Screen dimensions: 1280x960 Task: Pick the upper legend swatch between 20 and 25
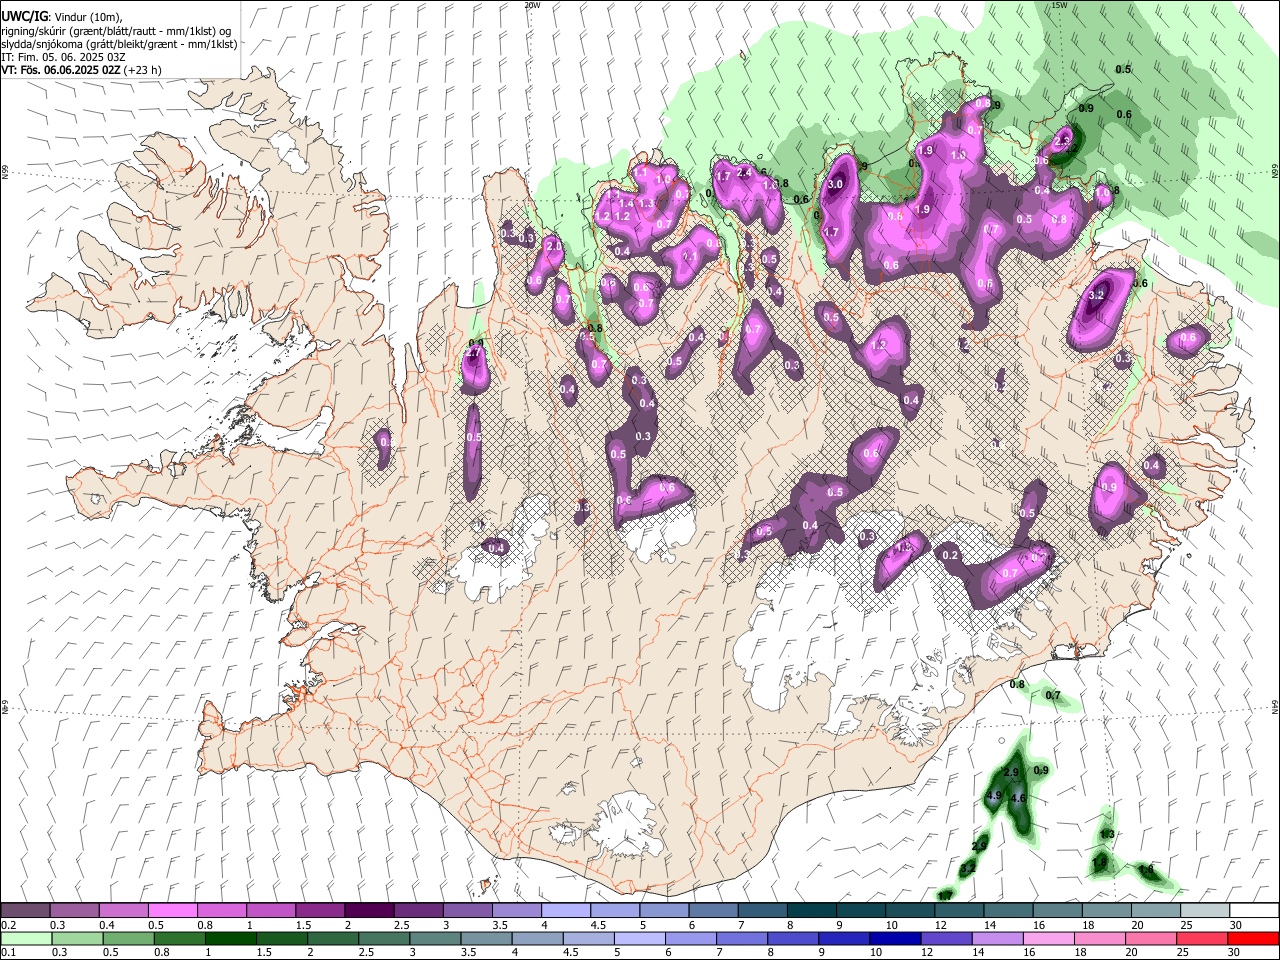point(1155,910)
